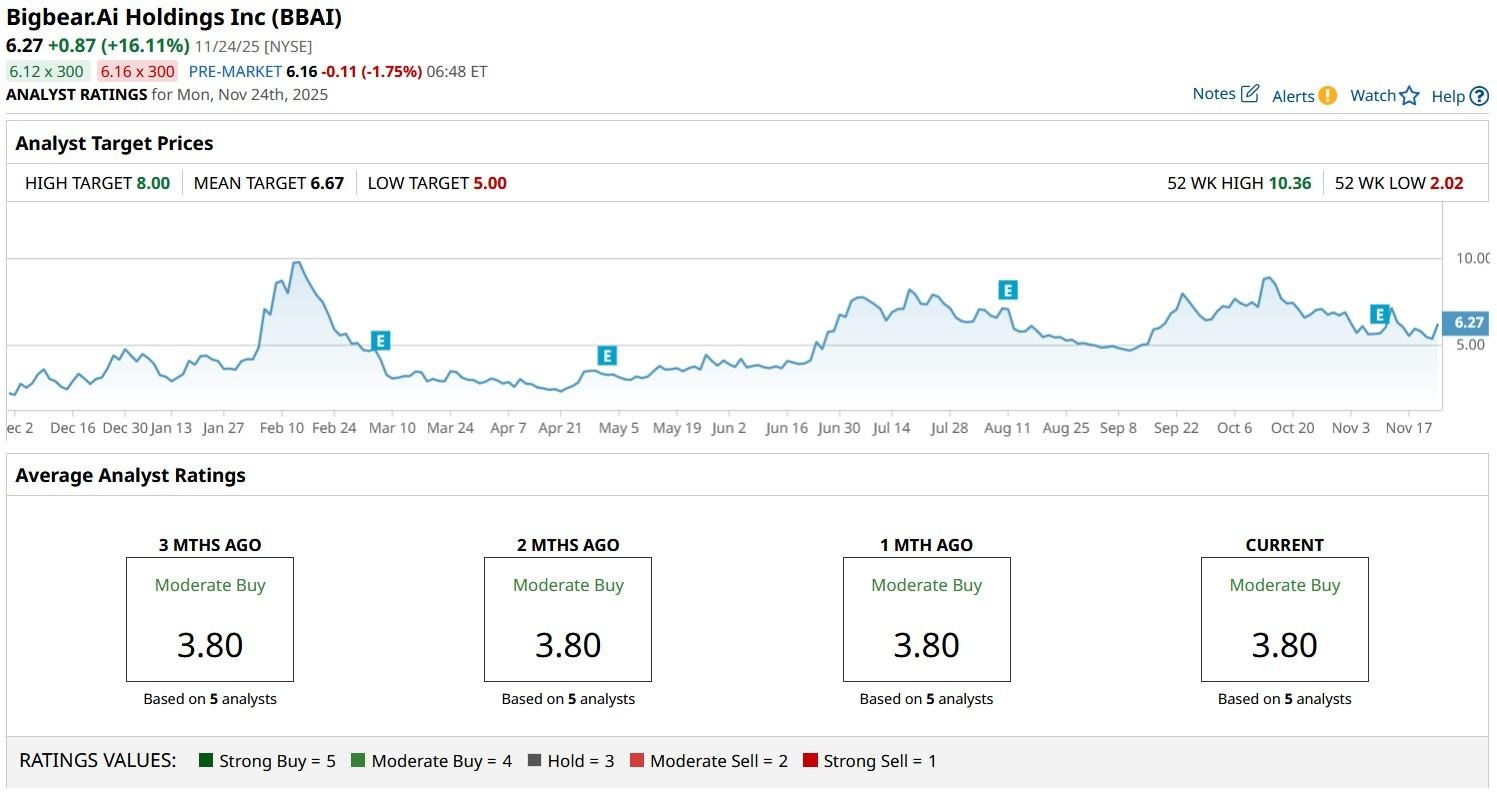Click the E earnings marker near Aug 11

[1007, 289]
